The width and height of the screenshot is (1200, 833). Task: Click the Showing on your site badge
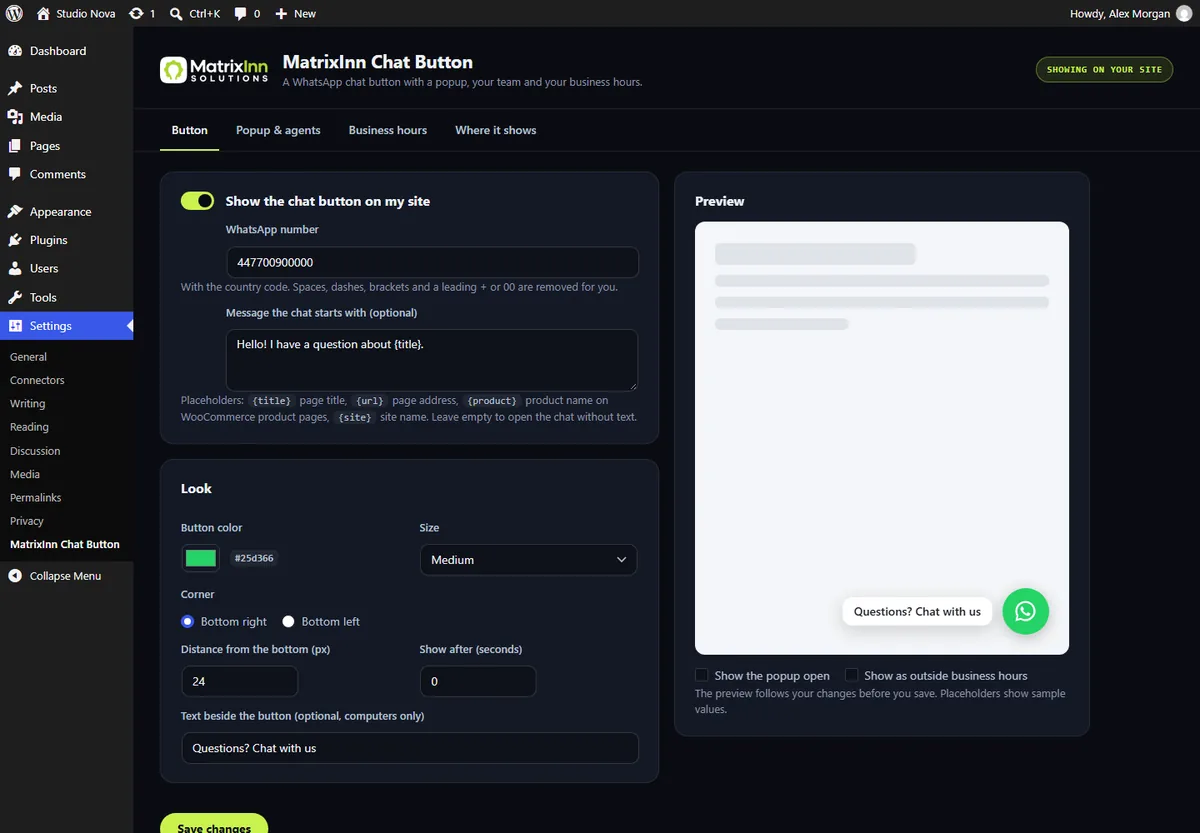tap(1104, 69)
